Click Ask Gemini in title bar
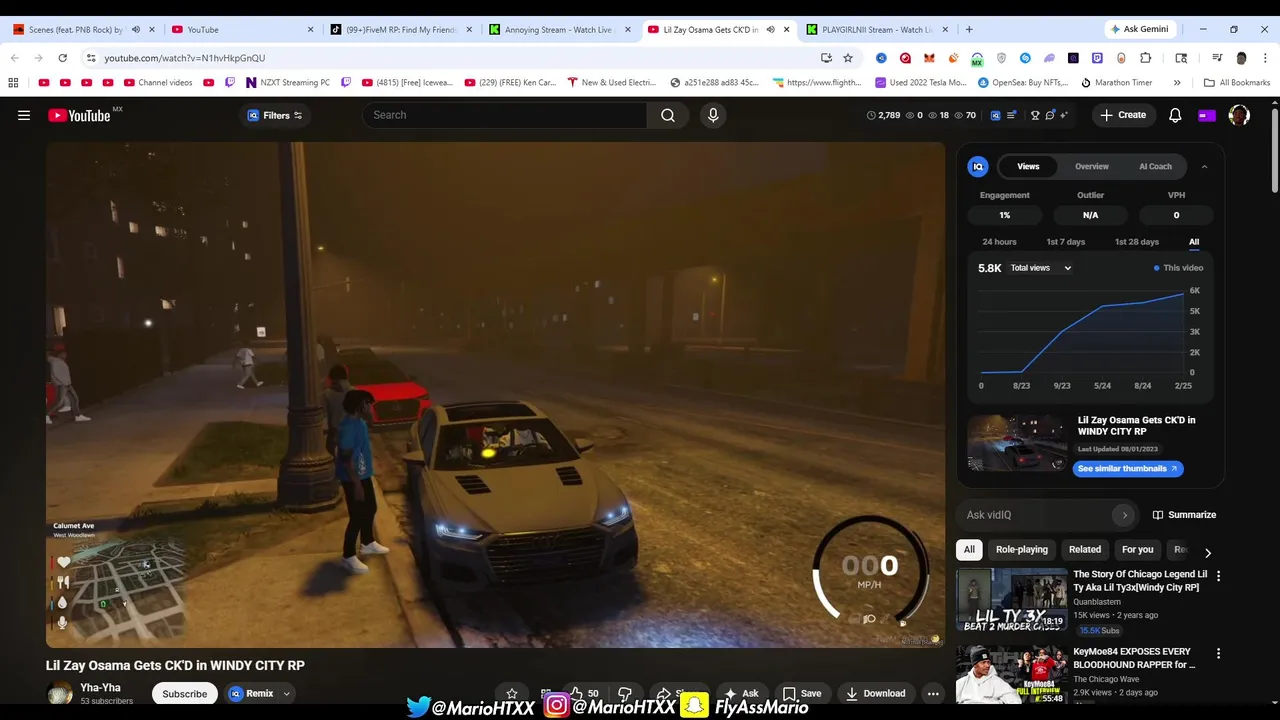Image resolution: width=1280 pixels, height=720 pixels. pyautogui.click(x=1139, y=29)
